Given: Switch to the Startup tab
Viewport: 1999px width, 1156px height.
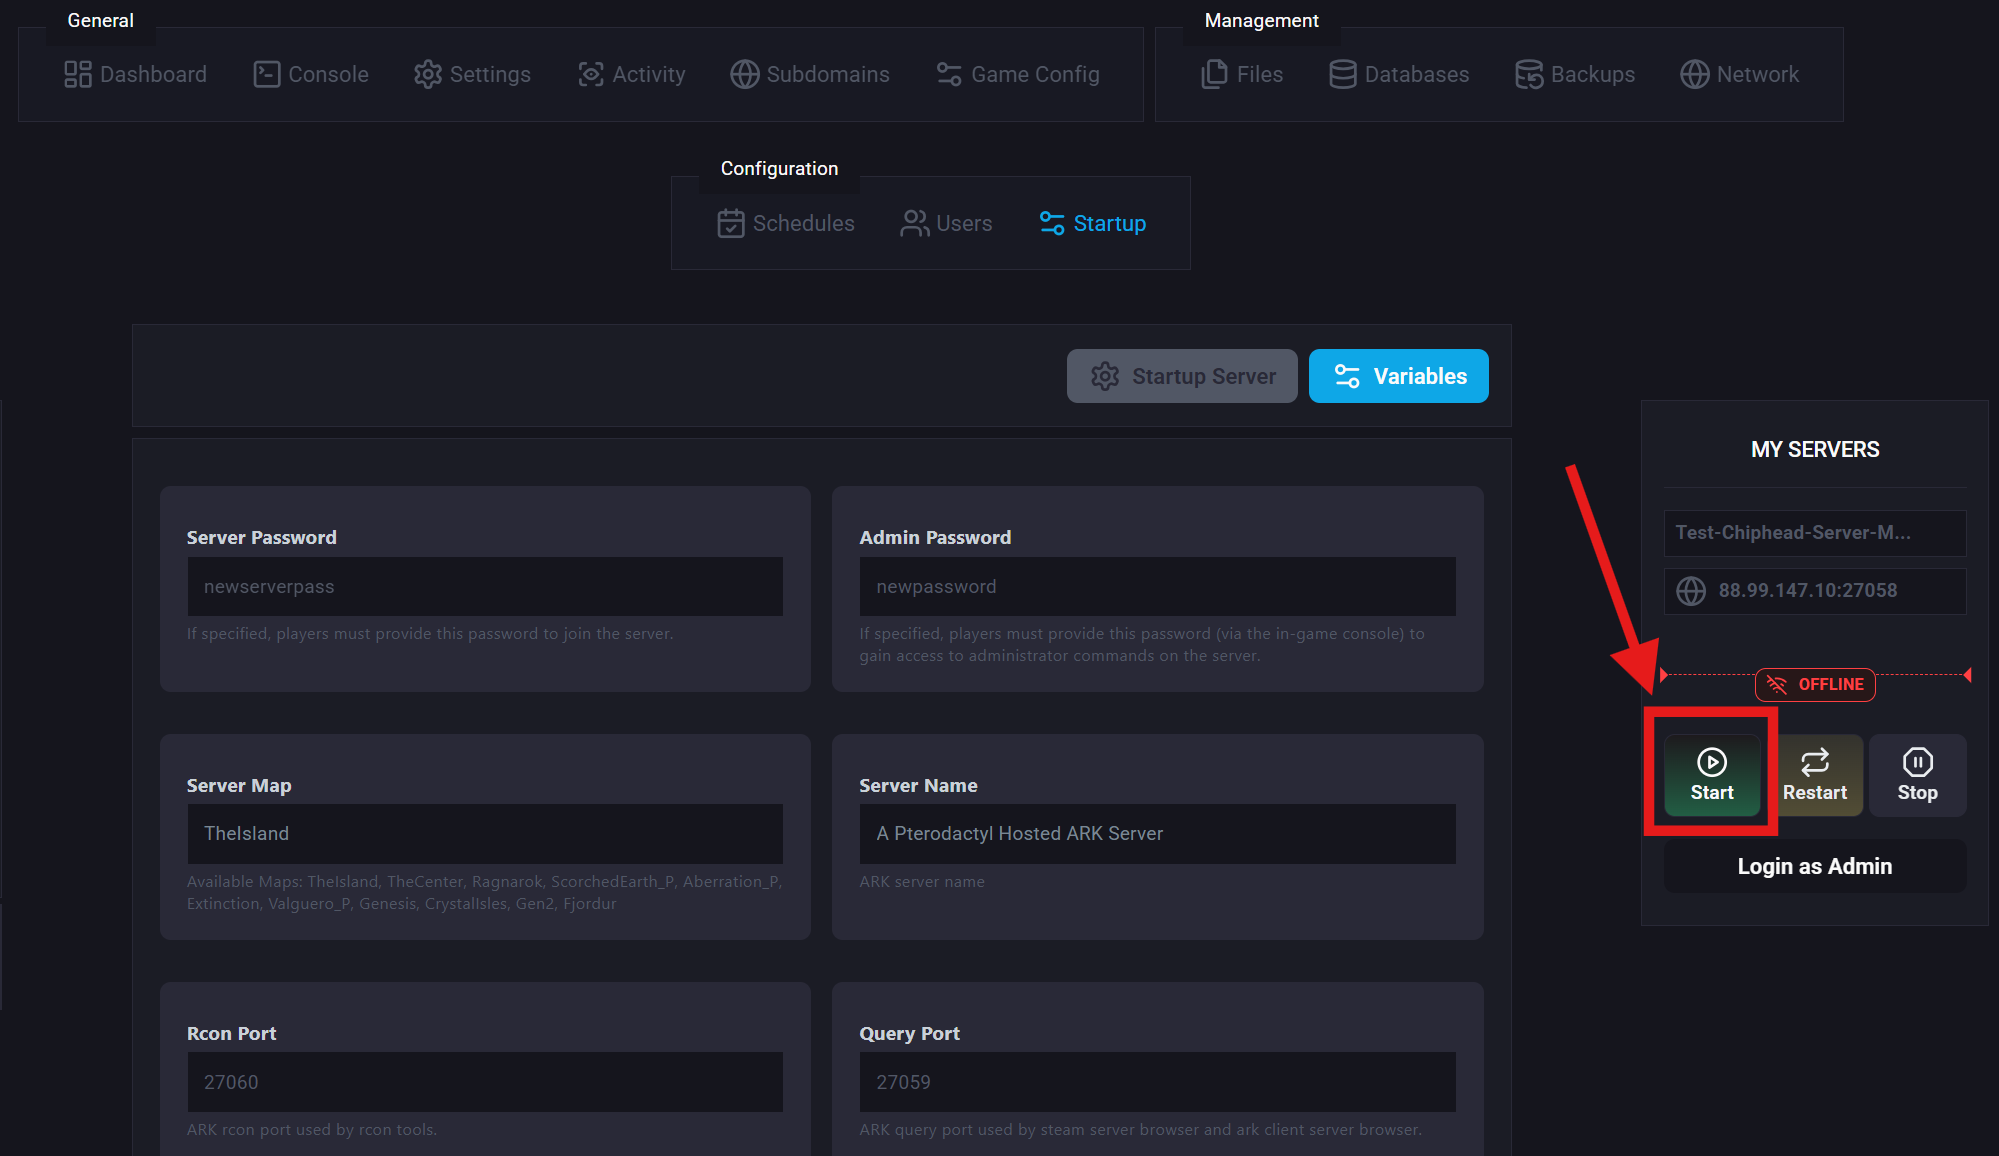Looking at the screenshot, I should click(x=1092, y=223).
